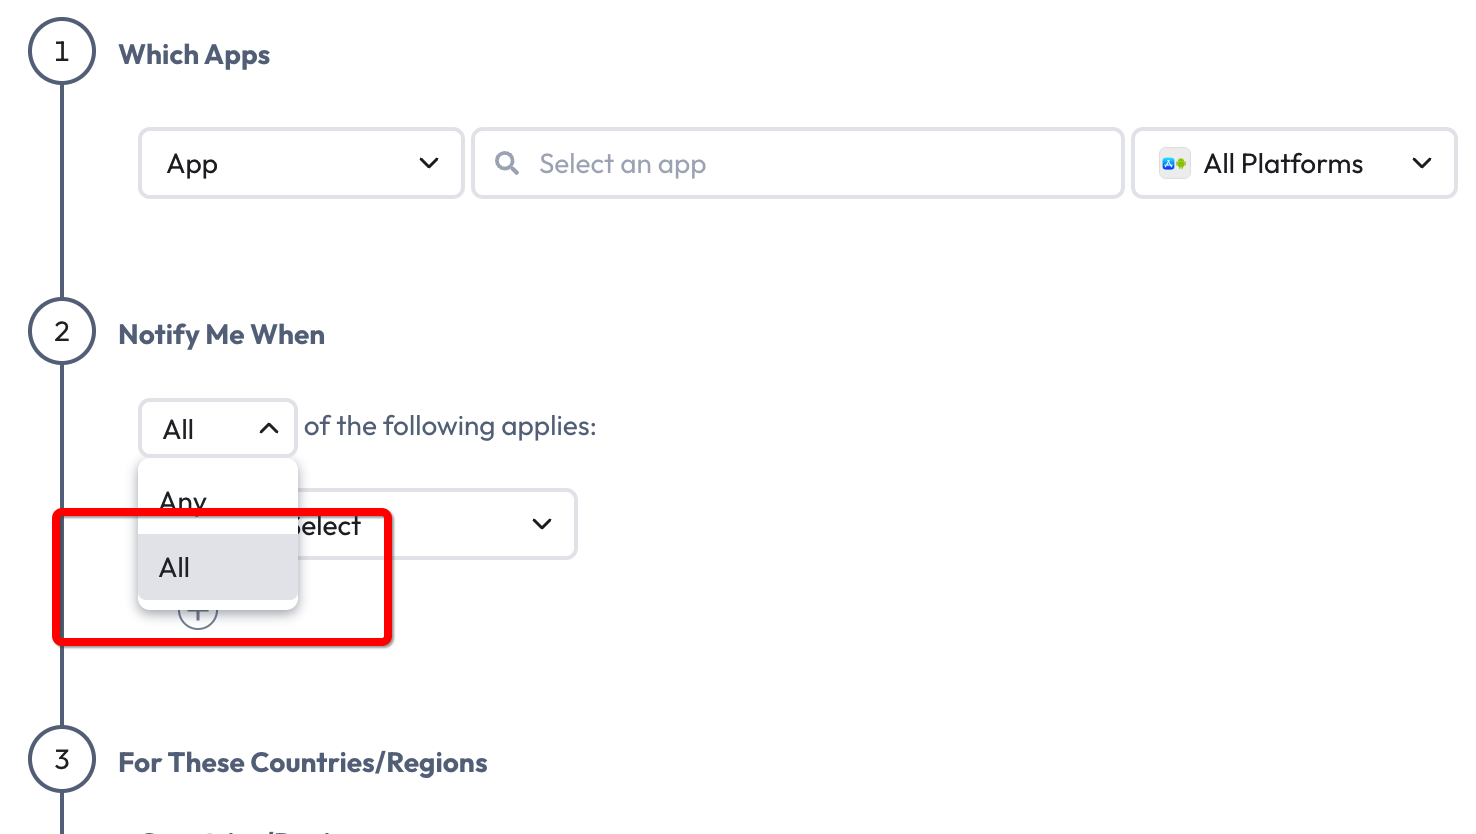Expand the condition Select dropdown arrow
This screenshot has width=1476, height=834.
(x=542, y=524)
